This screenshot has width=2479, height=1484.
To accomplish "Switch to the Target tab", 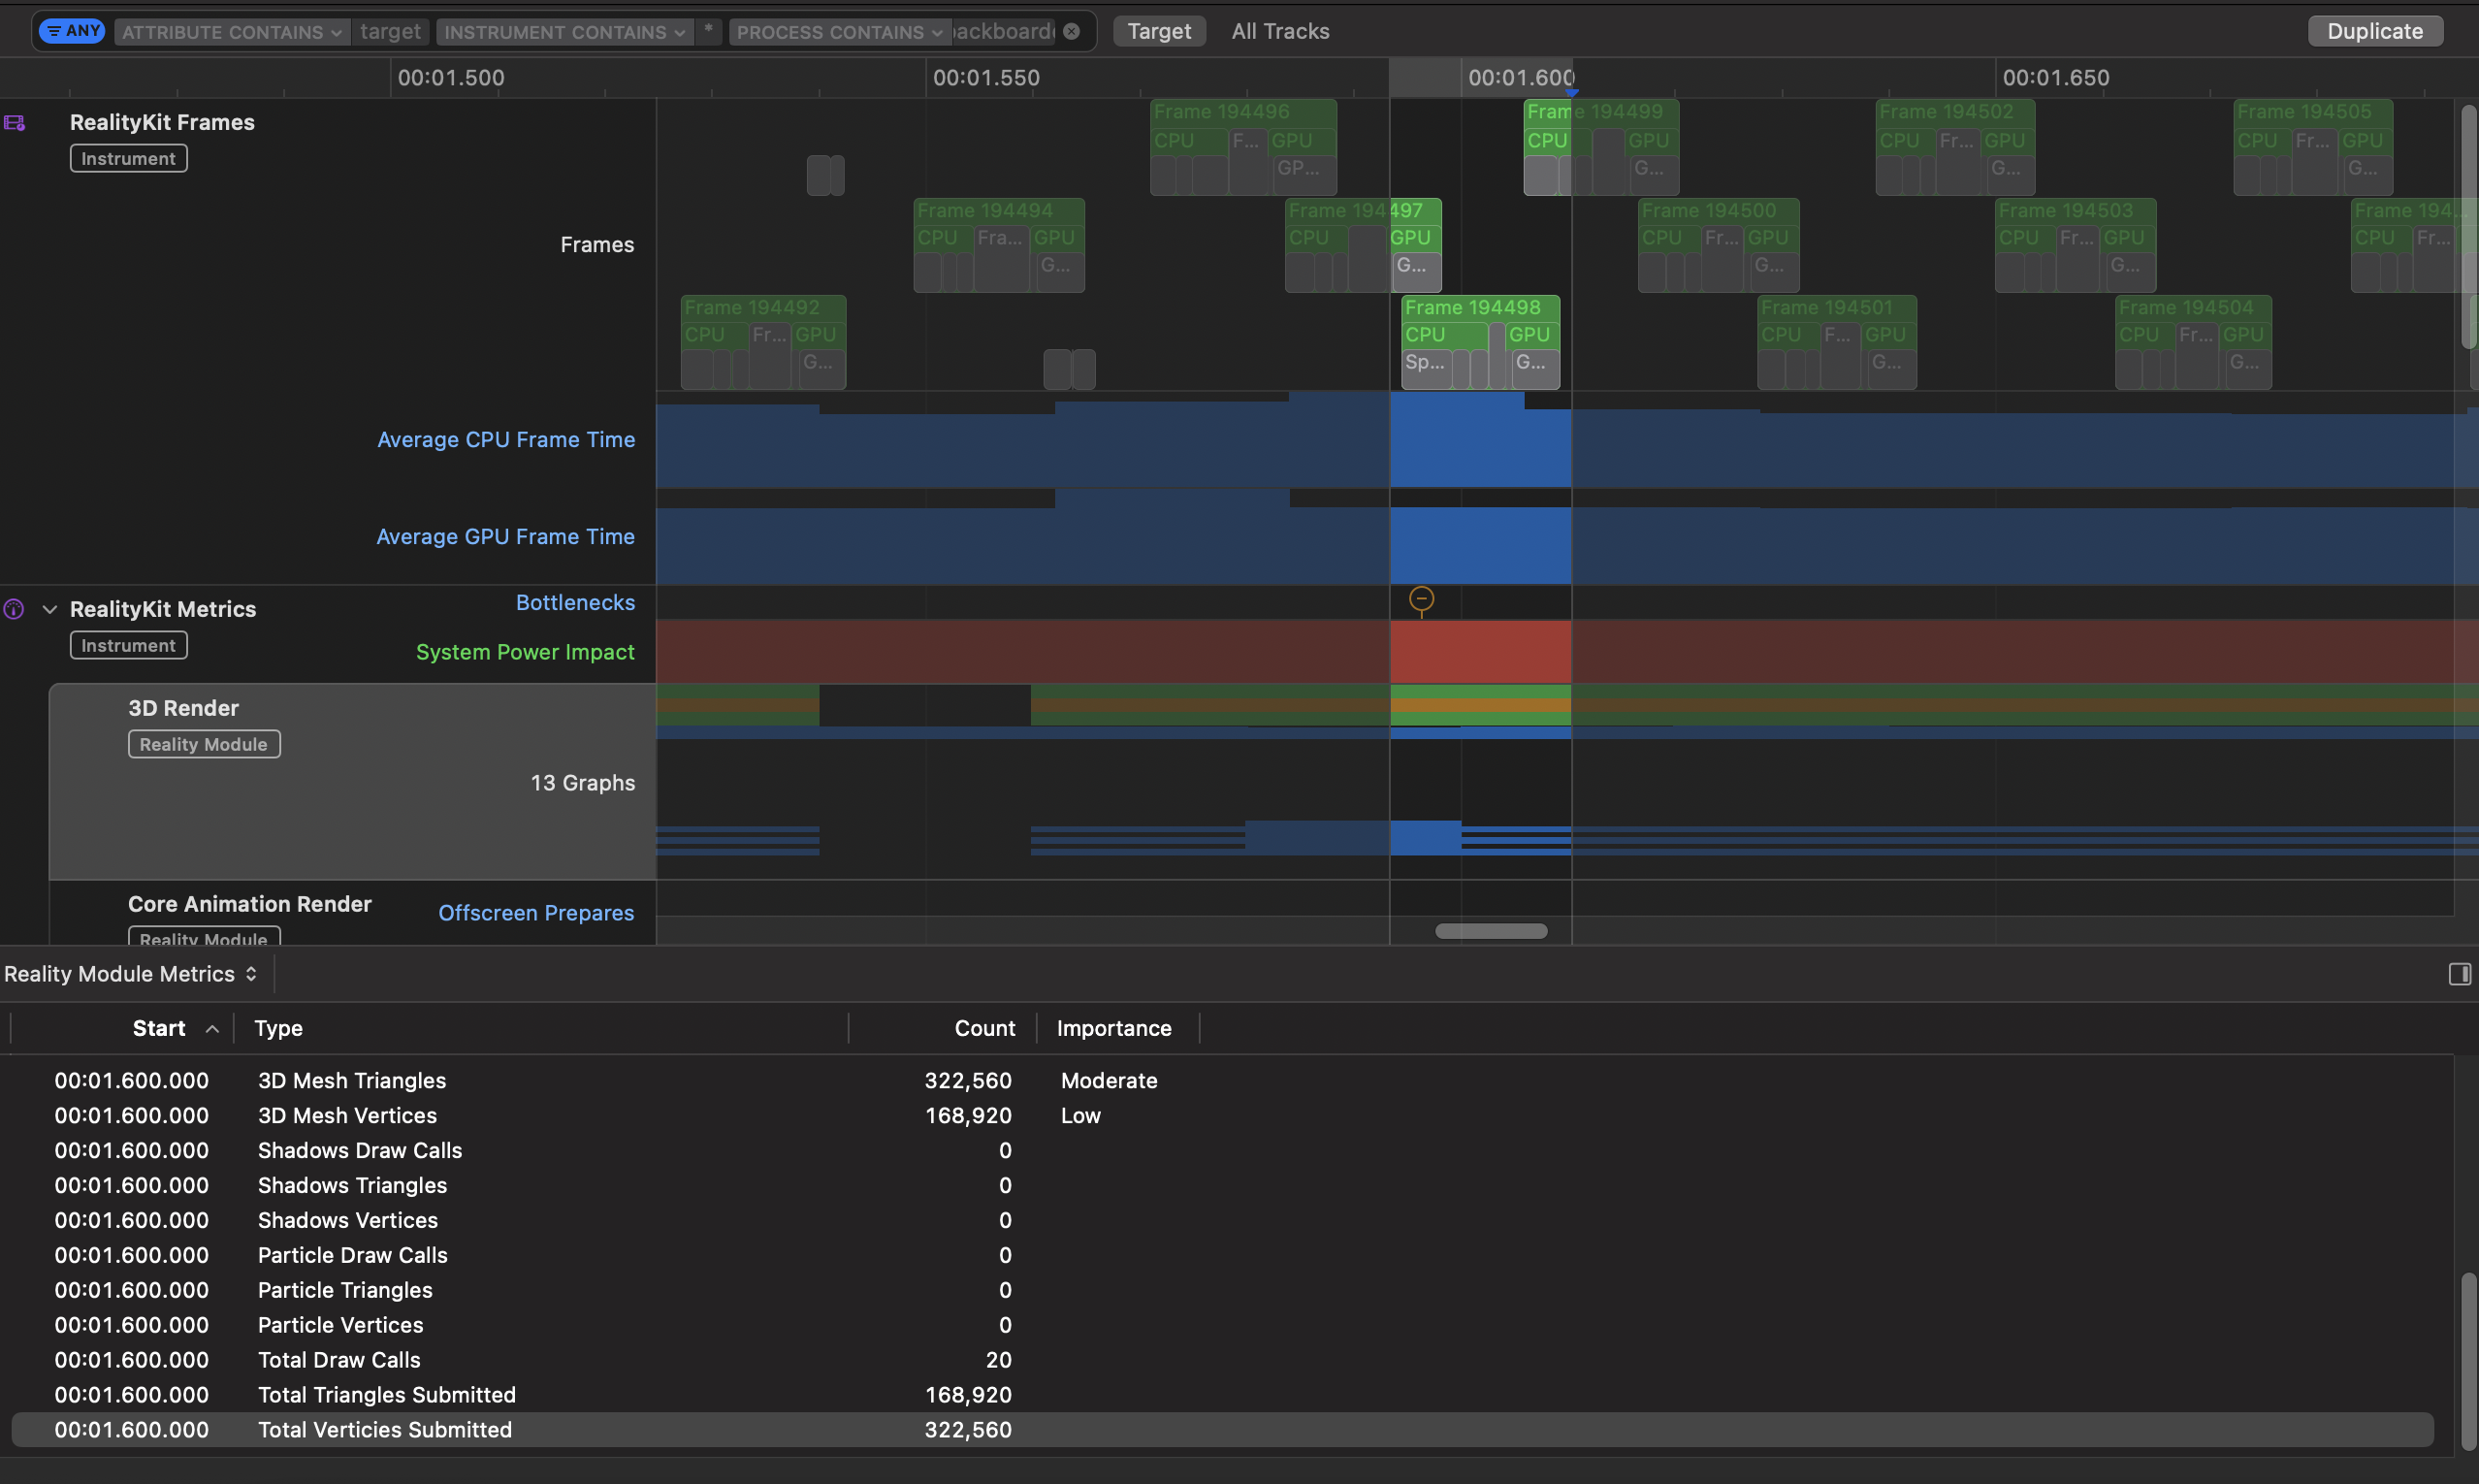I will pos(1159,31).
